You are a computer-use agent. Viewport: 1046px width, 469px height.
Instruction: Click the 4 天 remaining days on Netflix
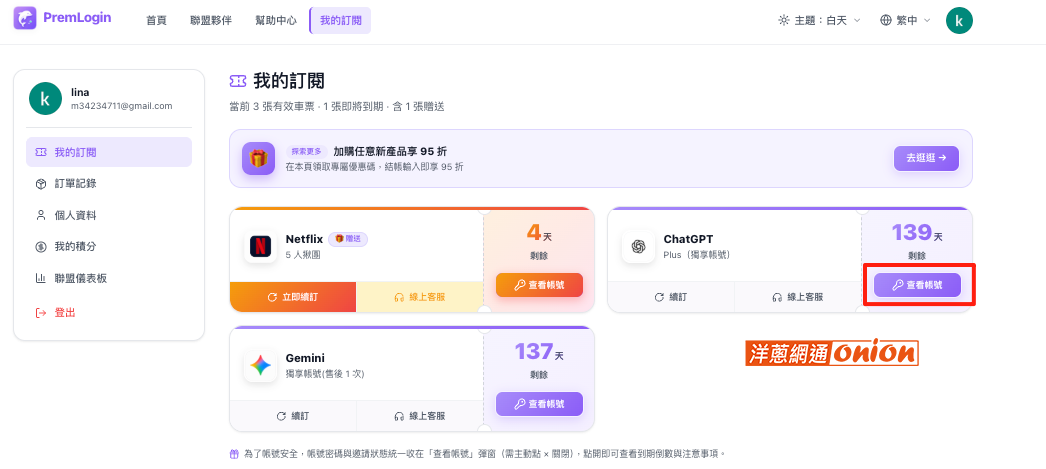(539, 233)
